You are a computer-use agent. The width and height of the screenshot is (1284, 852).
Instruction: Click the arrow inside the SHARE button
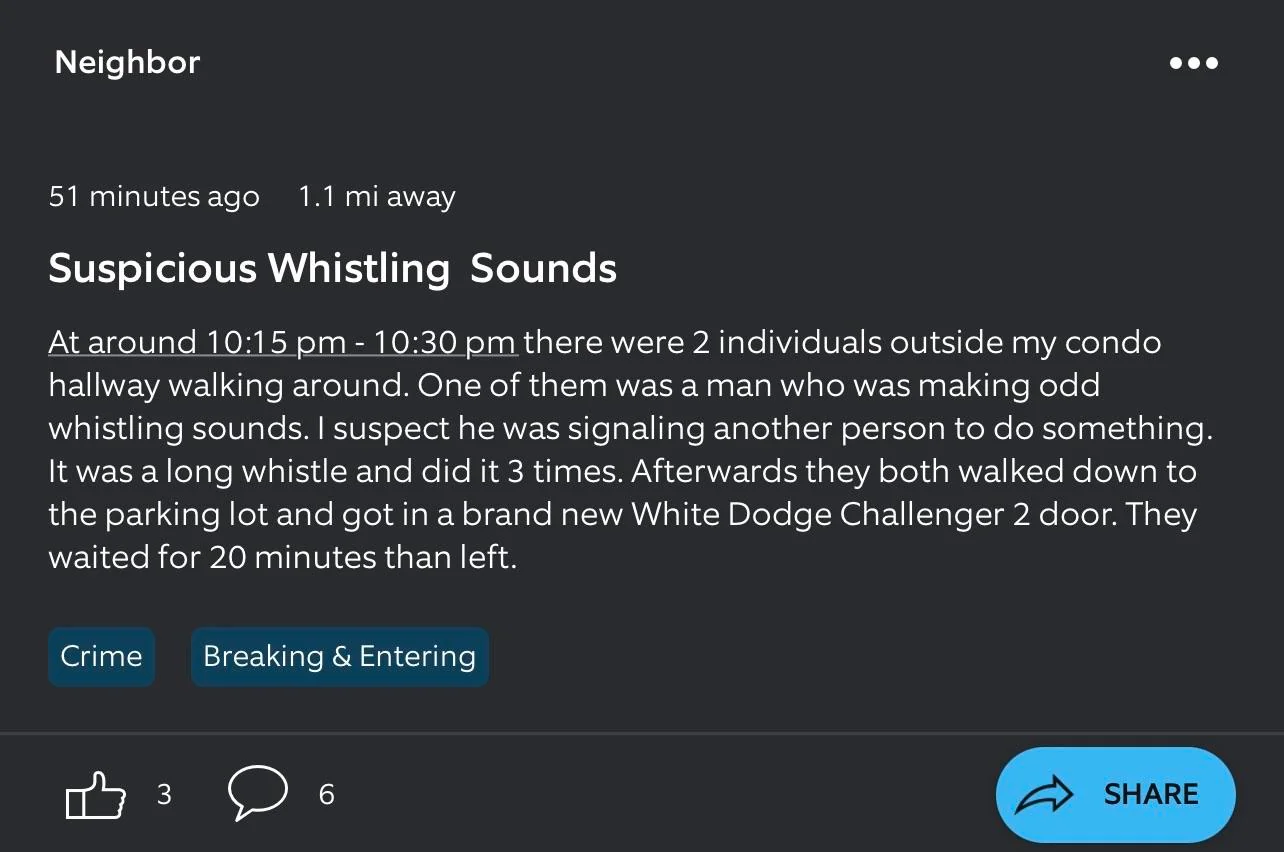pyautogui.click(x=1046, y=794)
